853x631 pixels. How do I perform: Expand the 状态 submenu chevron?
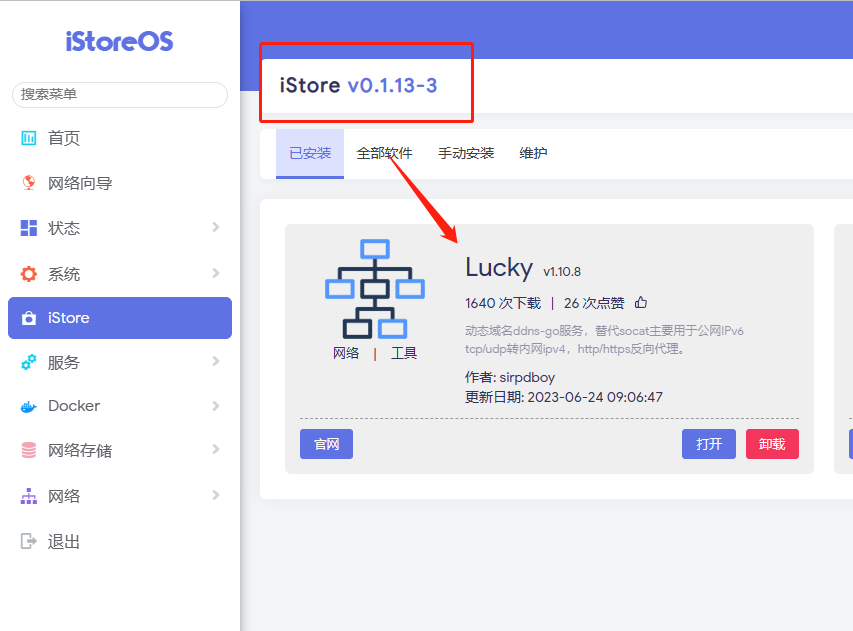pos(216,227)
